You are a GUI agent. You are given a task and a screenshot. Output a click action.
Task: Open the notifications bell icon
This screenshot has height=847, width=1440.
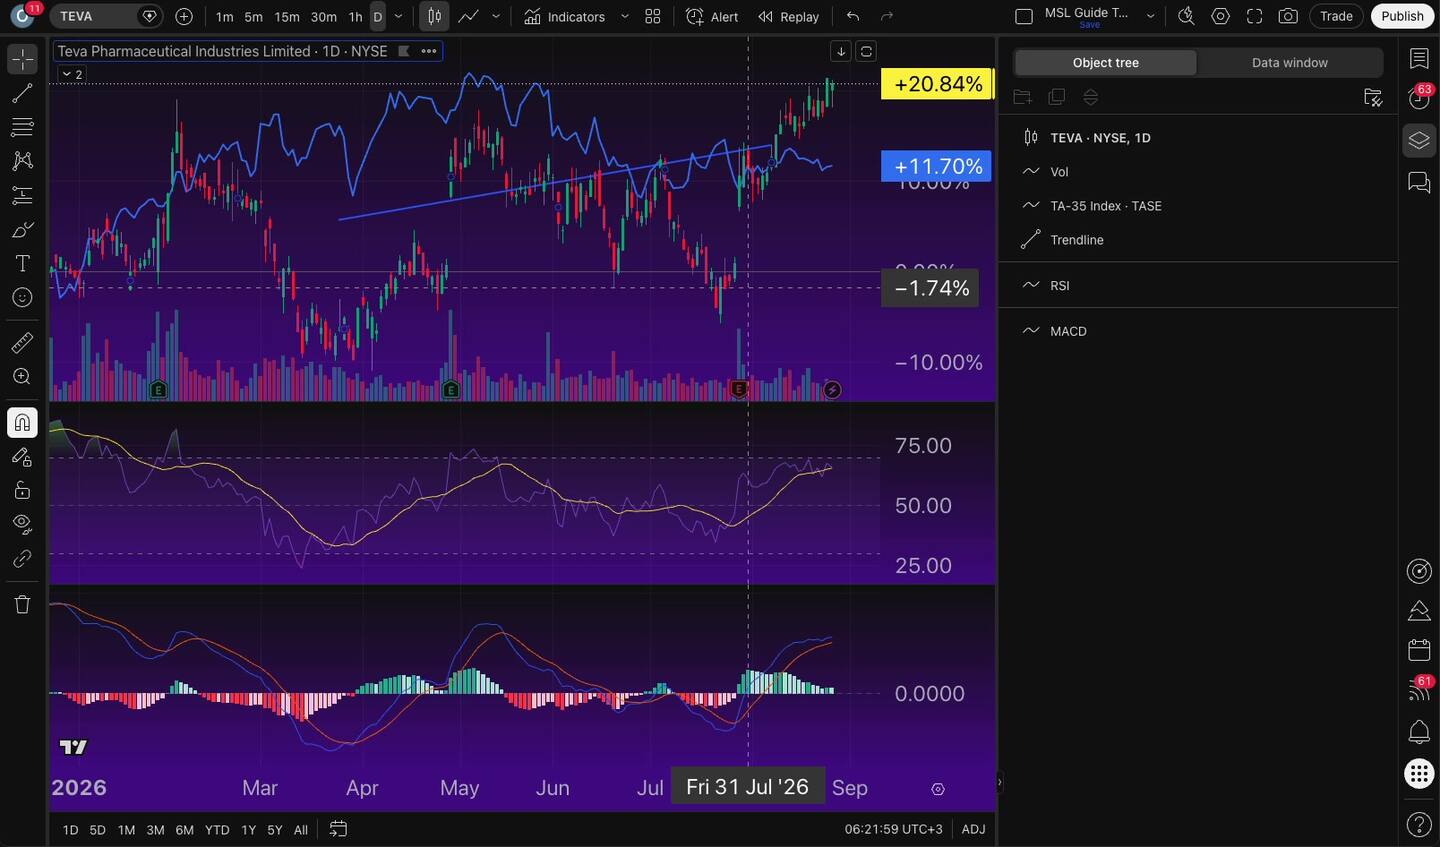coord(1419,732)
